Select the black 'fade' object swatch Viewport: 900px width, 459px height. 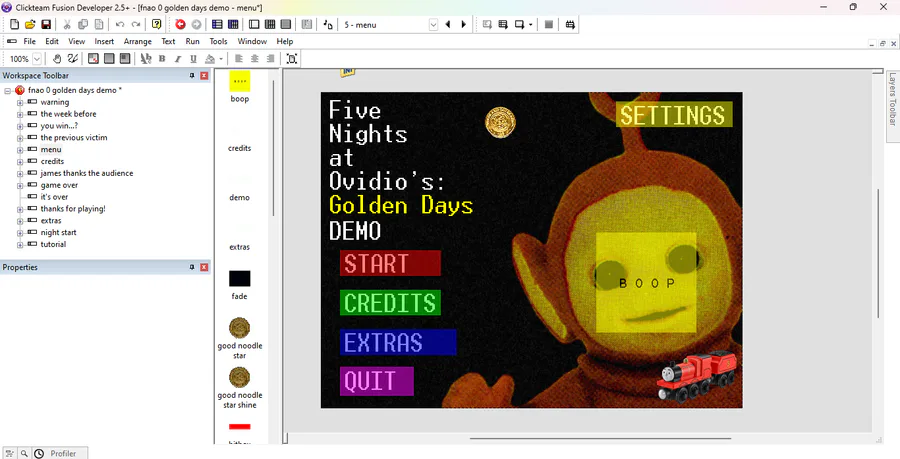pyautogui.click(x=239, y=279)
